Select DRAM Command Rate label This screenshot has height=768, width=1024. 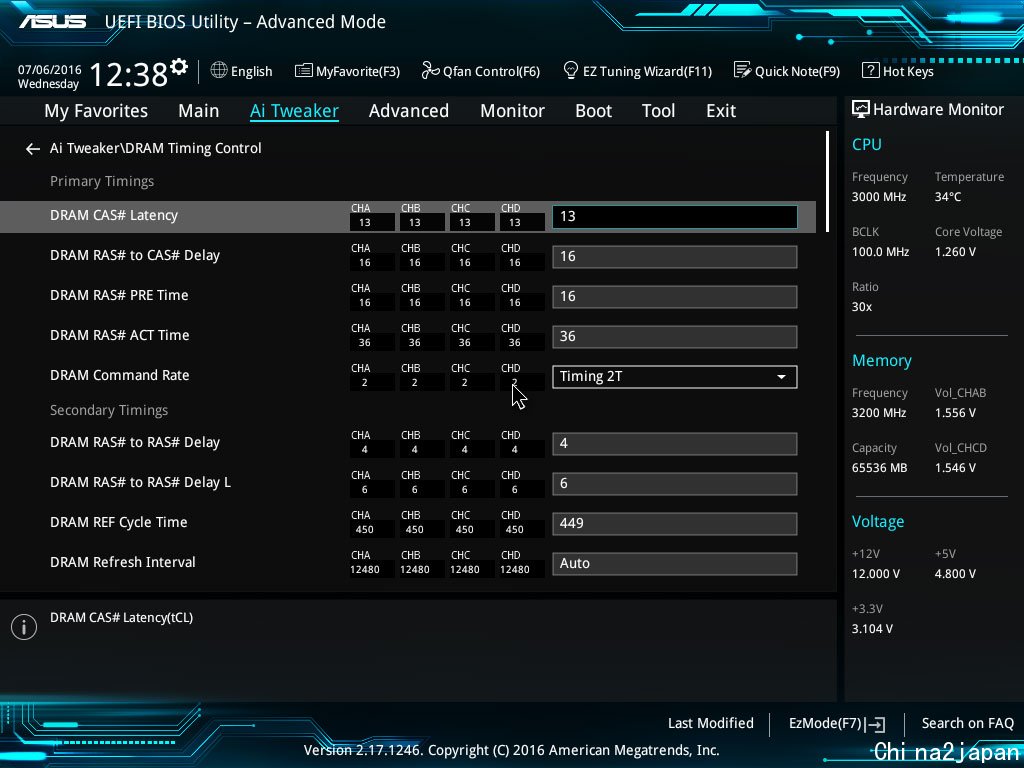click(120, 376)
